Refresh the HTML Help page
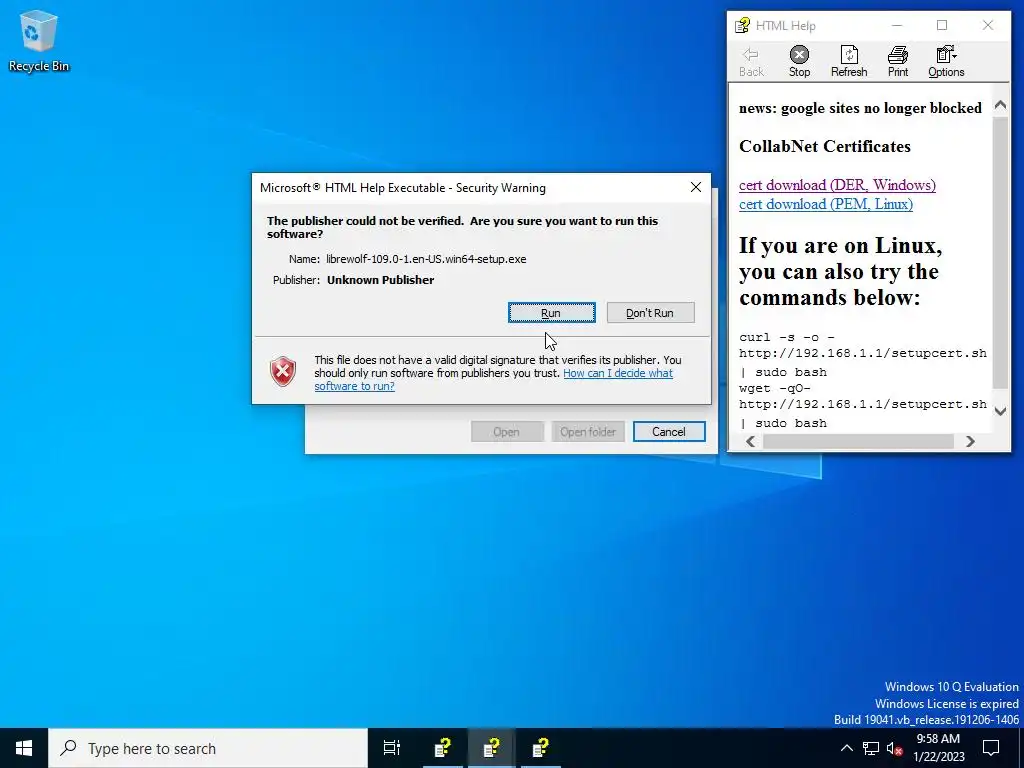 [849, 62]
